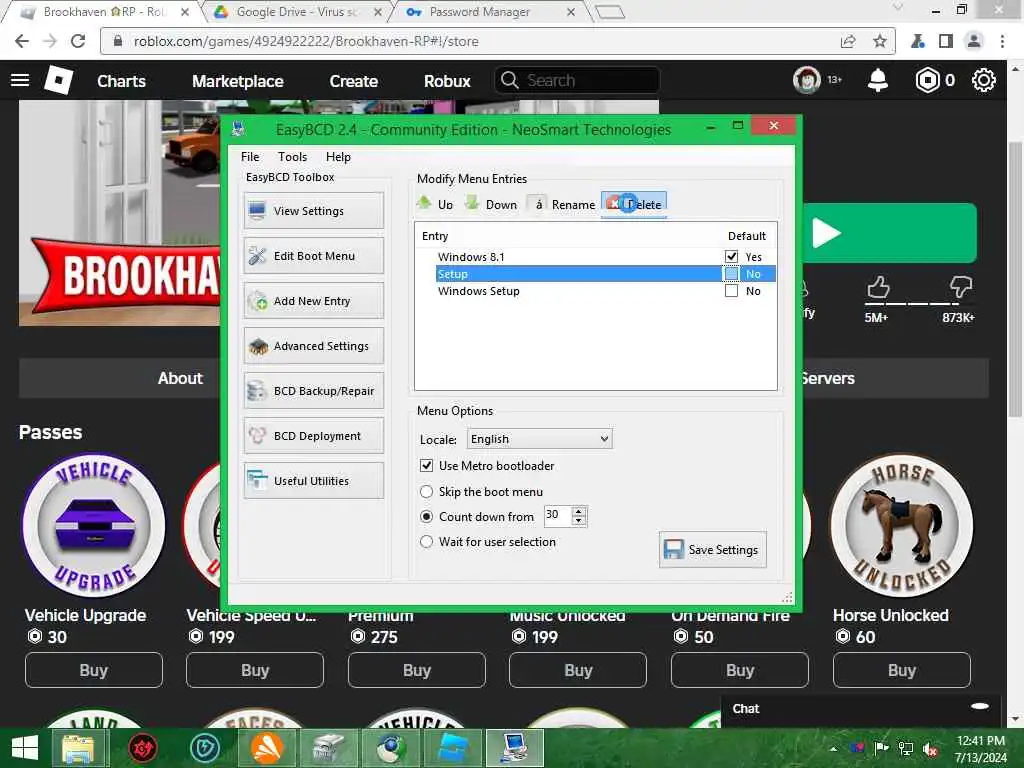Save Settings in EasyBCD
Screen dimensions: 1024x768
click(712, 550)
